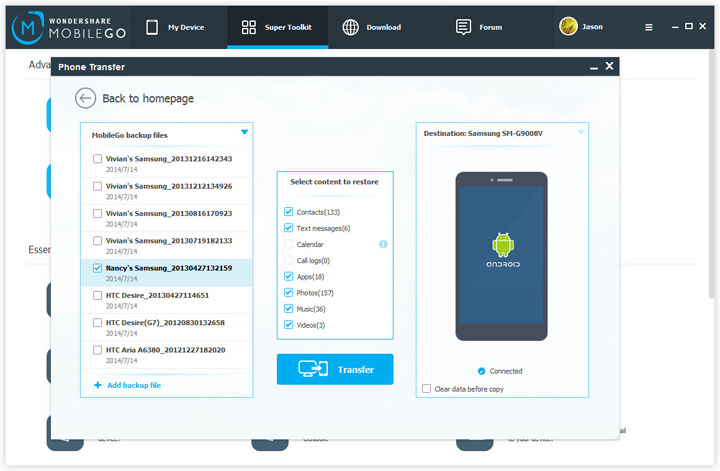
Task: Check Vivian's Samsung_20130816170923 backup
Action: click(x=97, y=213)
